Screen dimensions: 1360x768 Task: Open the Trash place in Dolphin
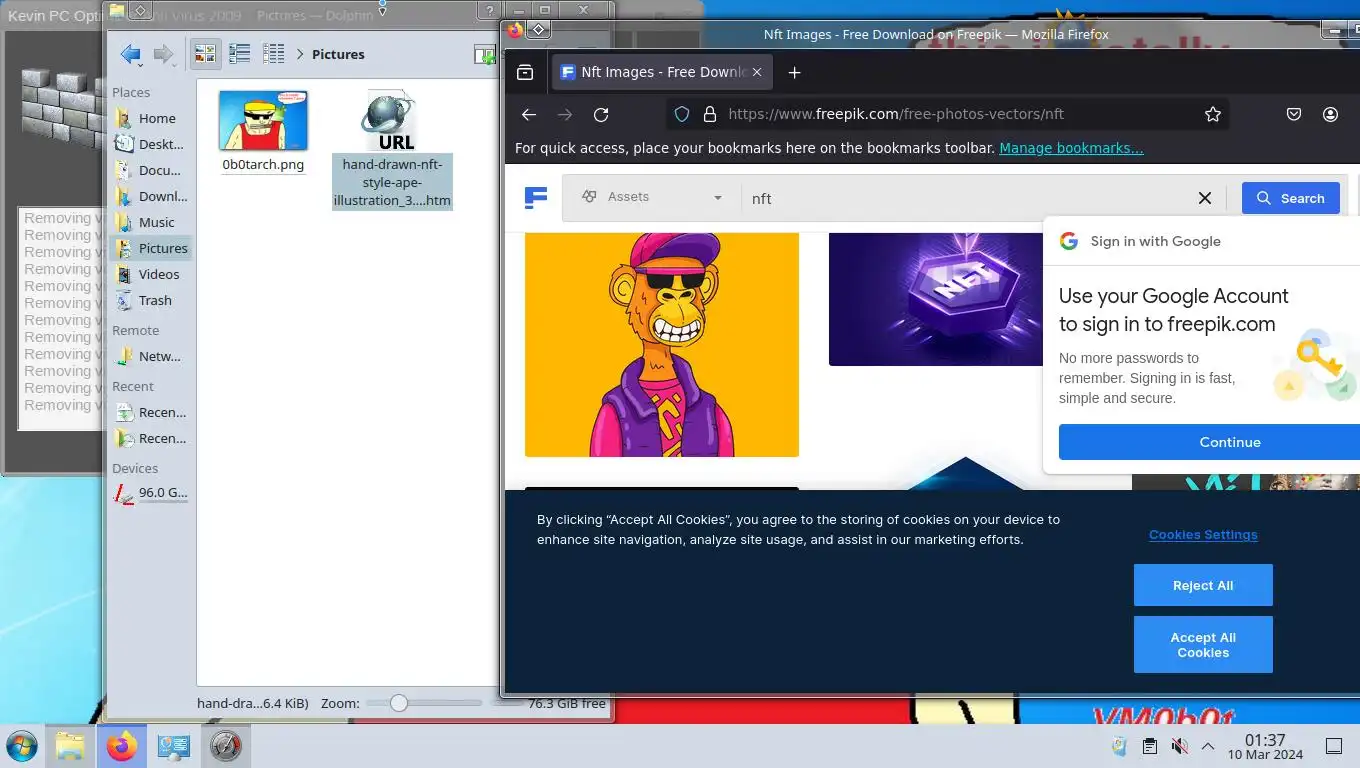click(x=150, y=300)
